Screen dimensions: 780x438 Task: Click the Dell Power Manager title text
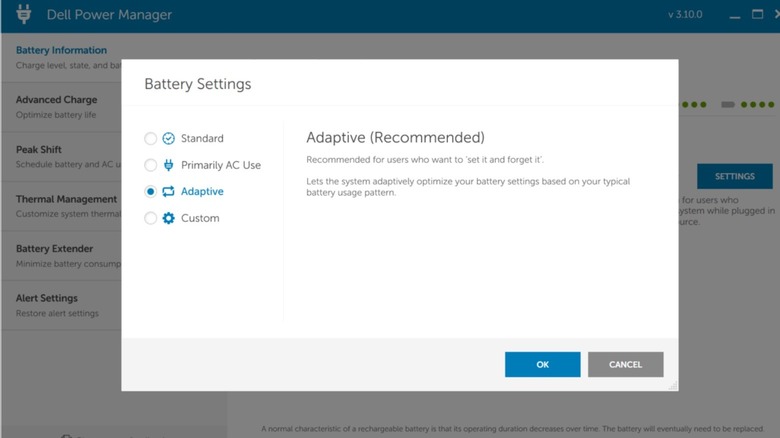point(109,15)
